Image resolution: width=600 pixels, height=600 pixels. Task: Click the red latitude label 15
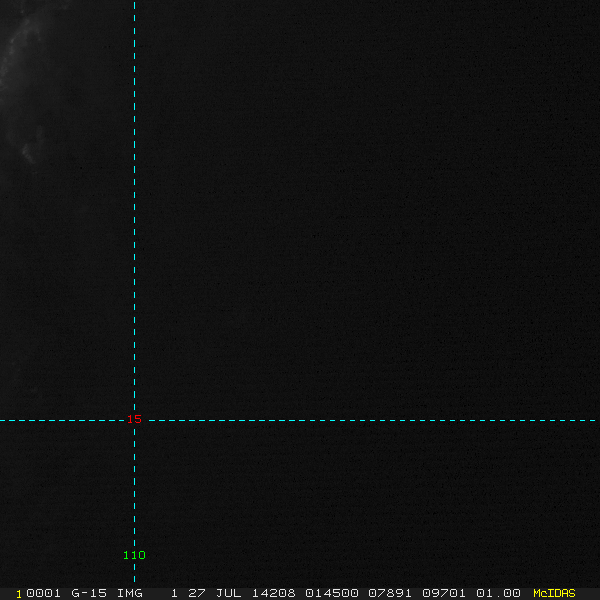[x=134, y=420]
